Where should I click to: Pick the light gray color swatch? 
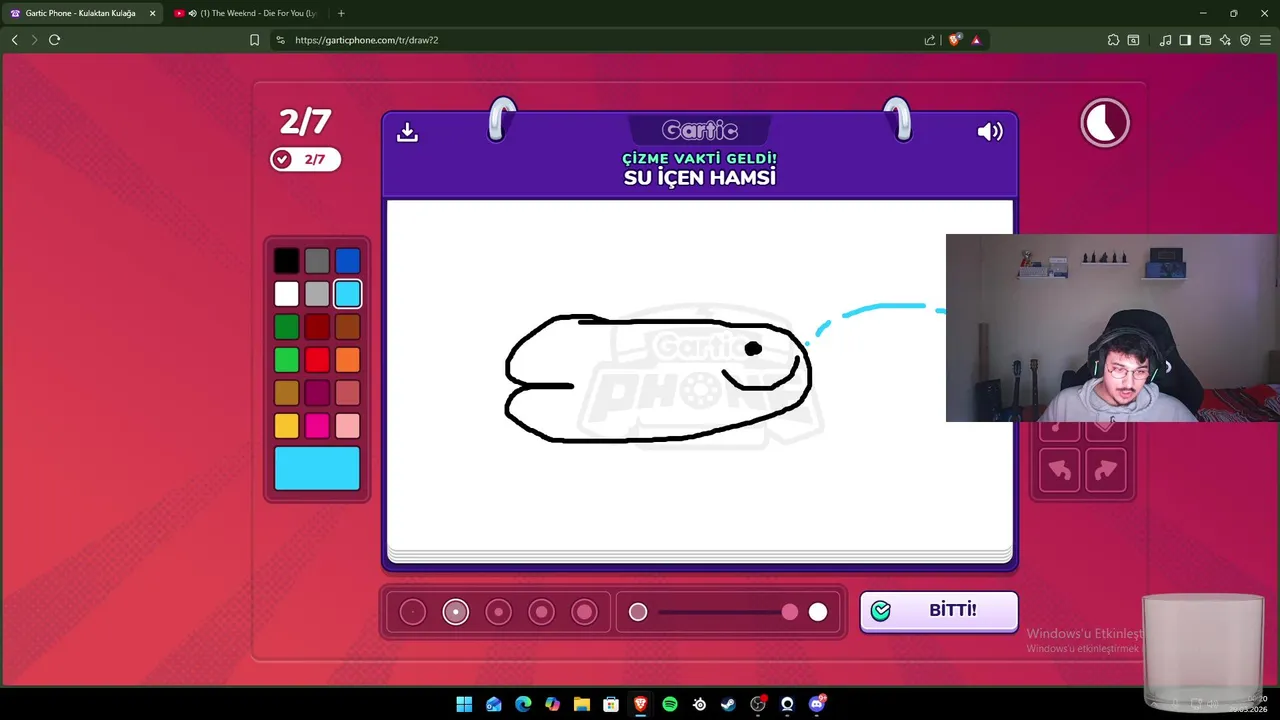pos(317,294)
